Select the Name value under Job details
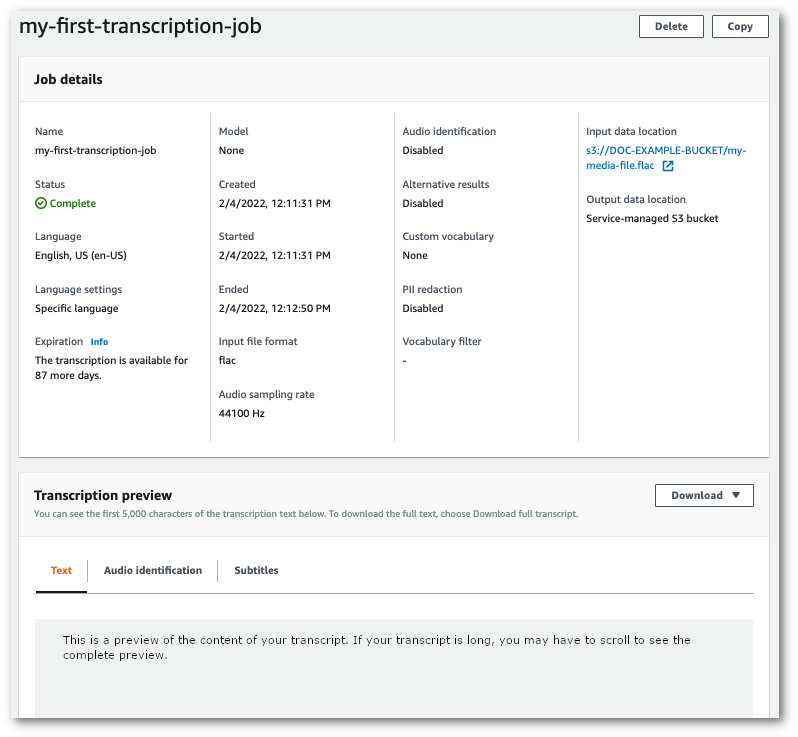The width and height of the screenshot is (798, 737). point(95,151)
